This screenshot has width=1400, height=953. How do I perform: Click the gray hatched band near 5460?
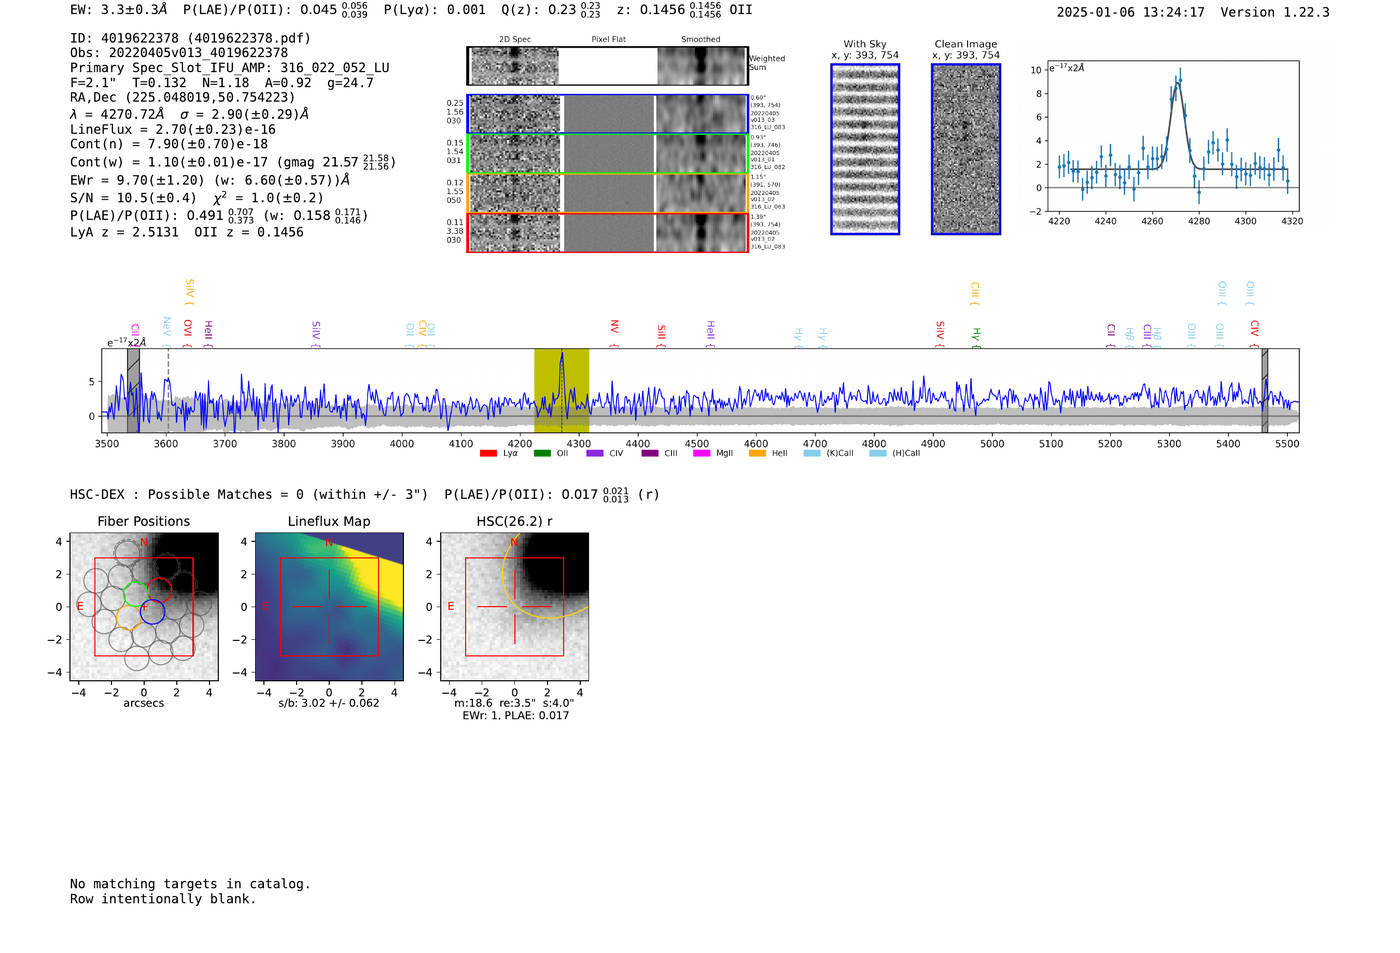coord(1264,390)
